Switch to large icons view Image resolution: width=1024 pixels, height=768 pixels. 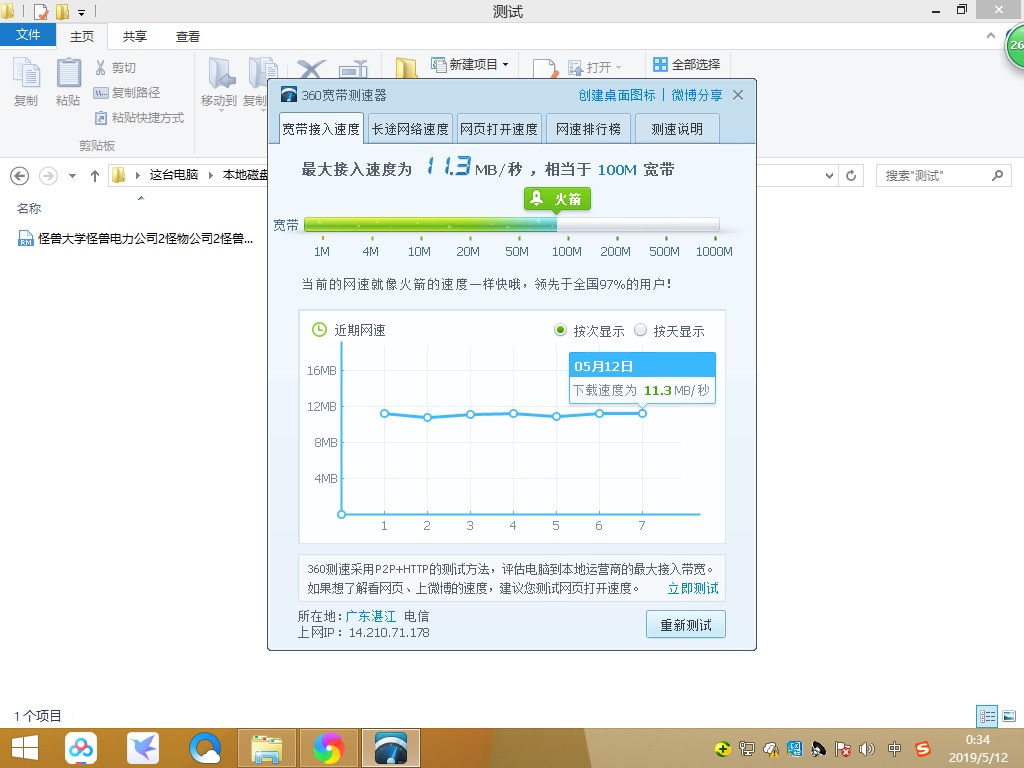coord(1009,716)
